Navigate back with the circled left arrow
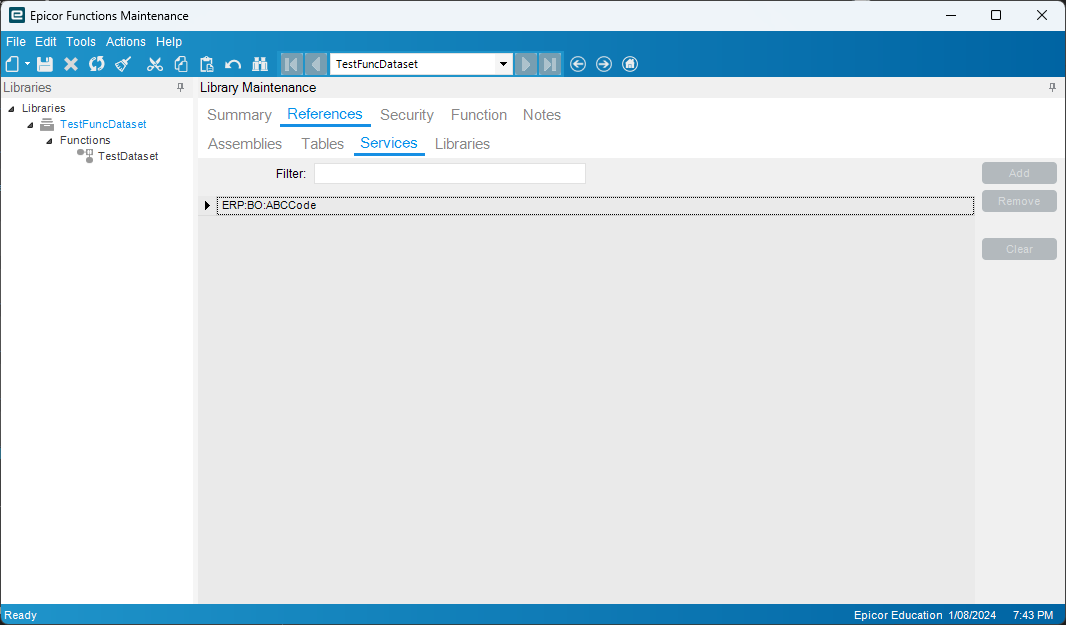The height and width of the screenshot is (625, 1066). (578, 64)
